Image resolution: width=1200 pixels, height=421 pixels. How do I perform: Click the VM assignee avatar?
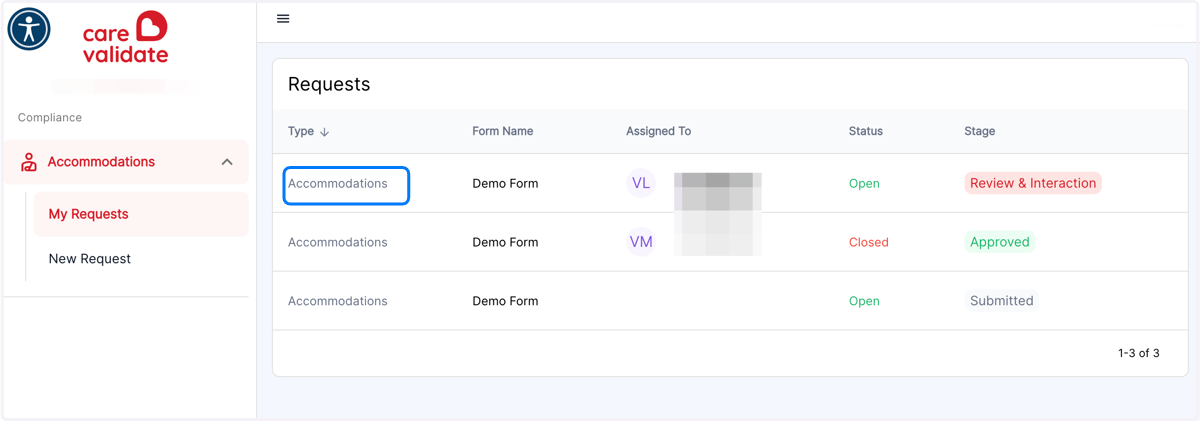[641, 242]
